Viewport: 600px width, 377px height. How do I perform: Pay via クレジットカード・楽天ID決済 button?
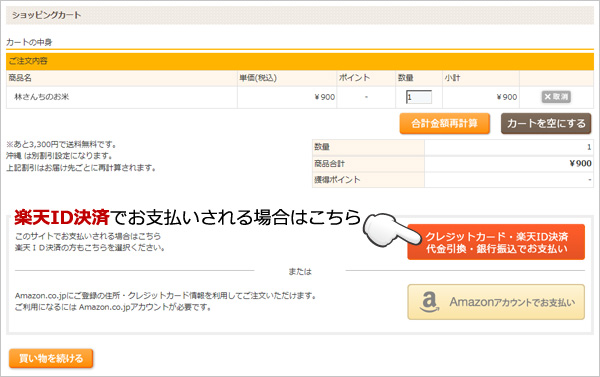click(496, 242)
